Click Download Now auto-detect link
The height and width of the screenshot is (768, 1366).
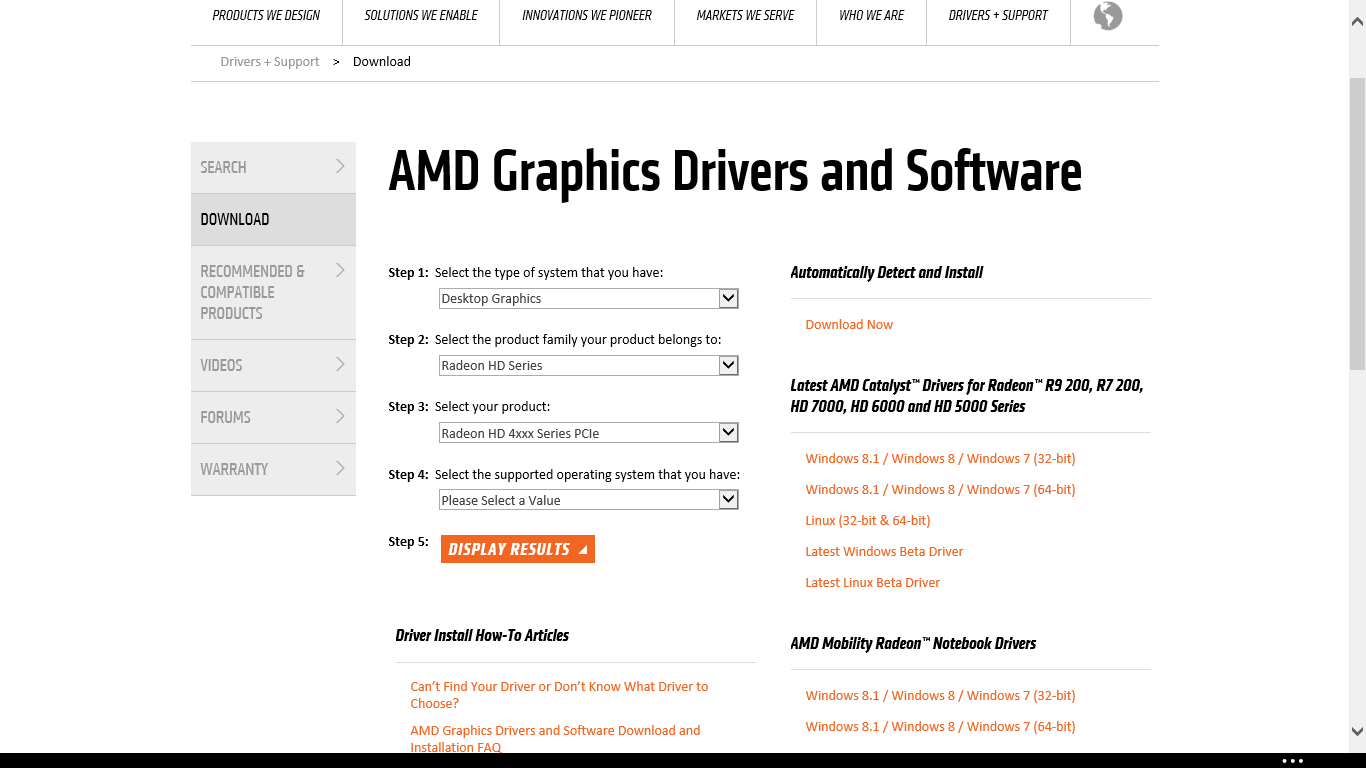point(849,325)
